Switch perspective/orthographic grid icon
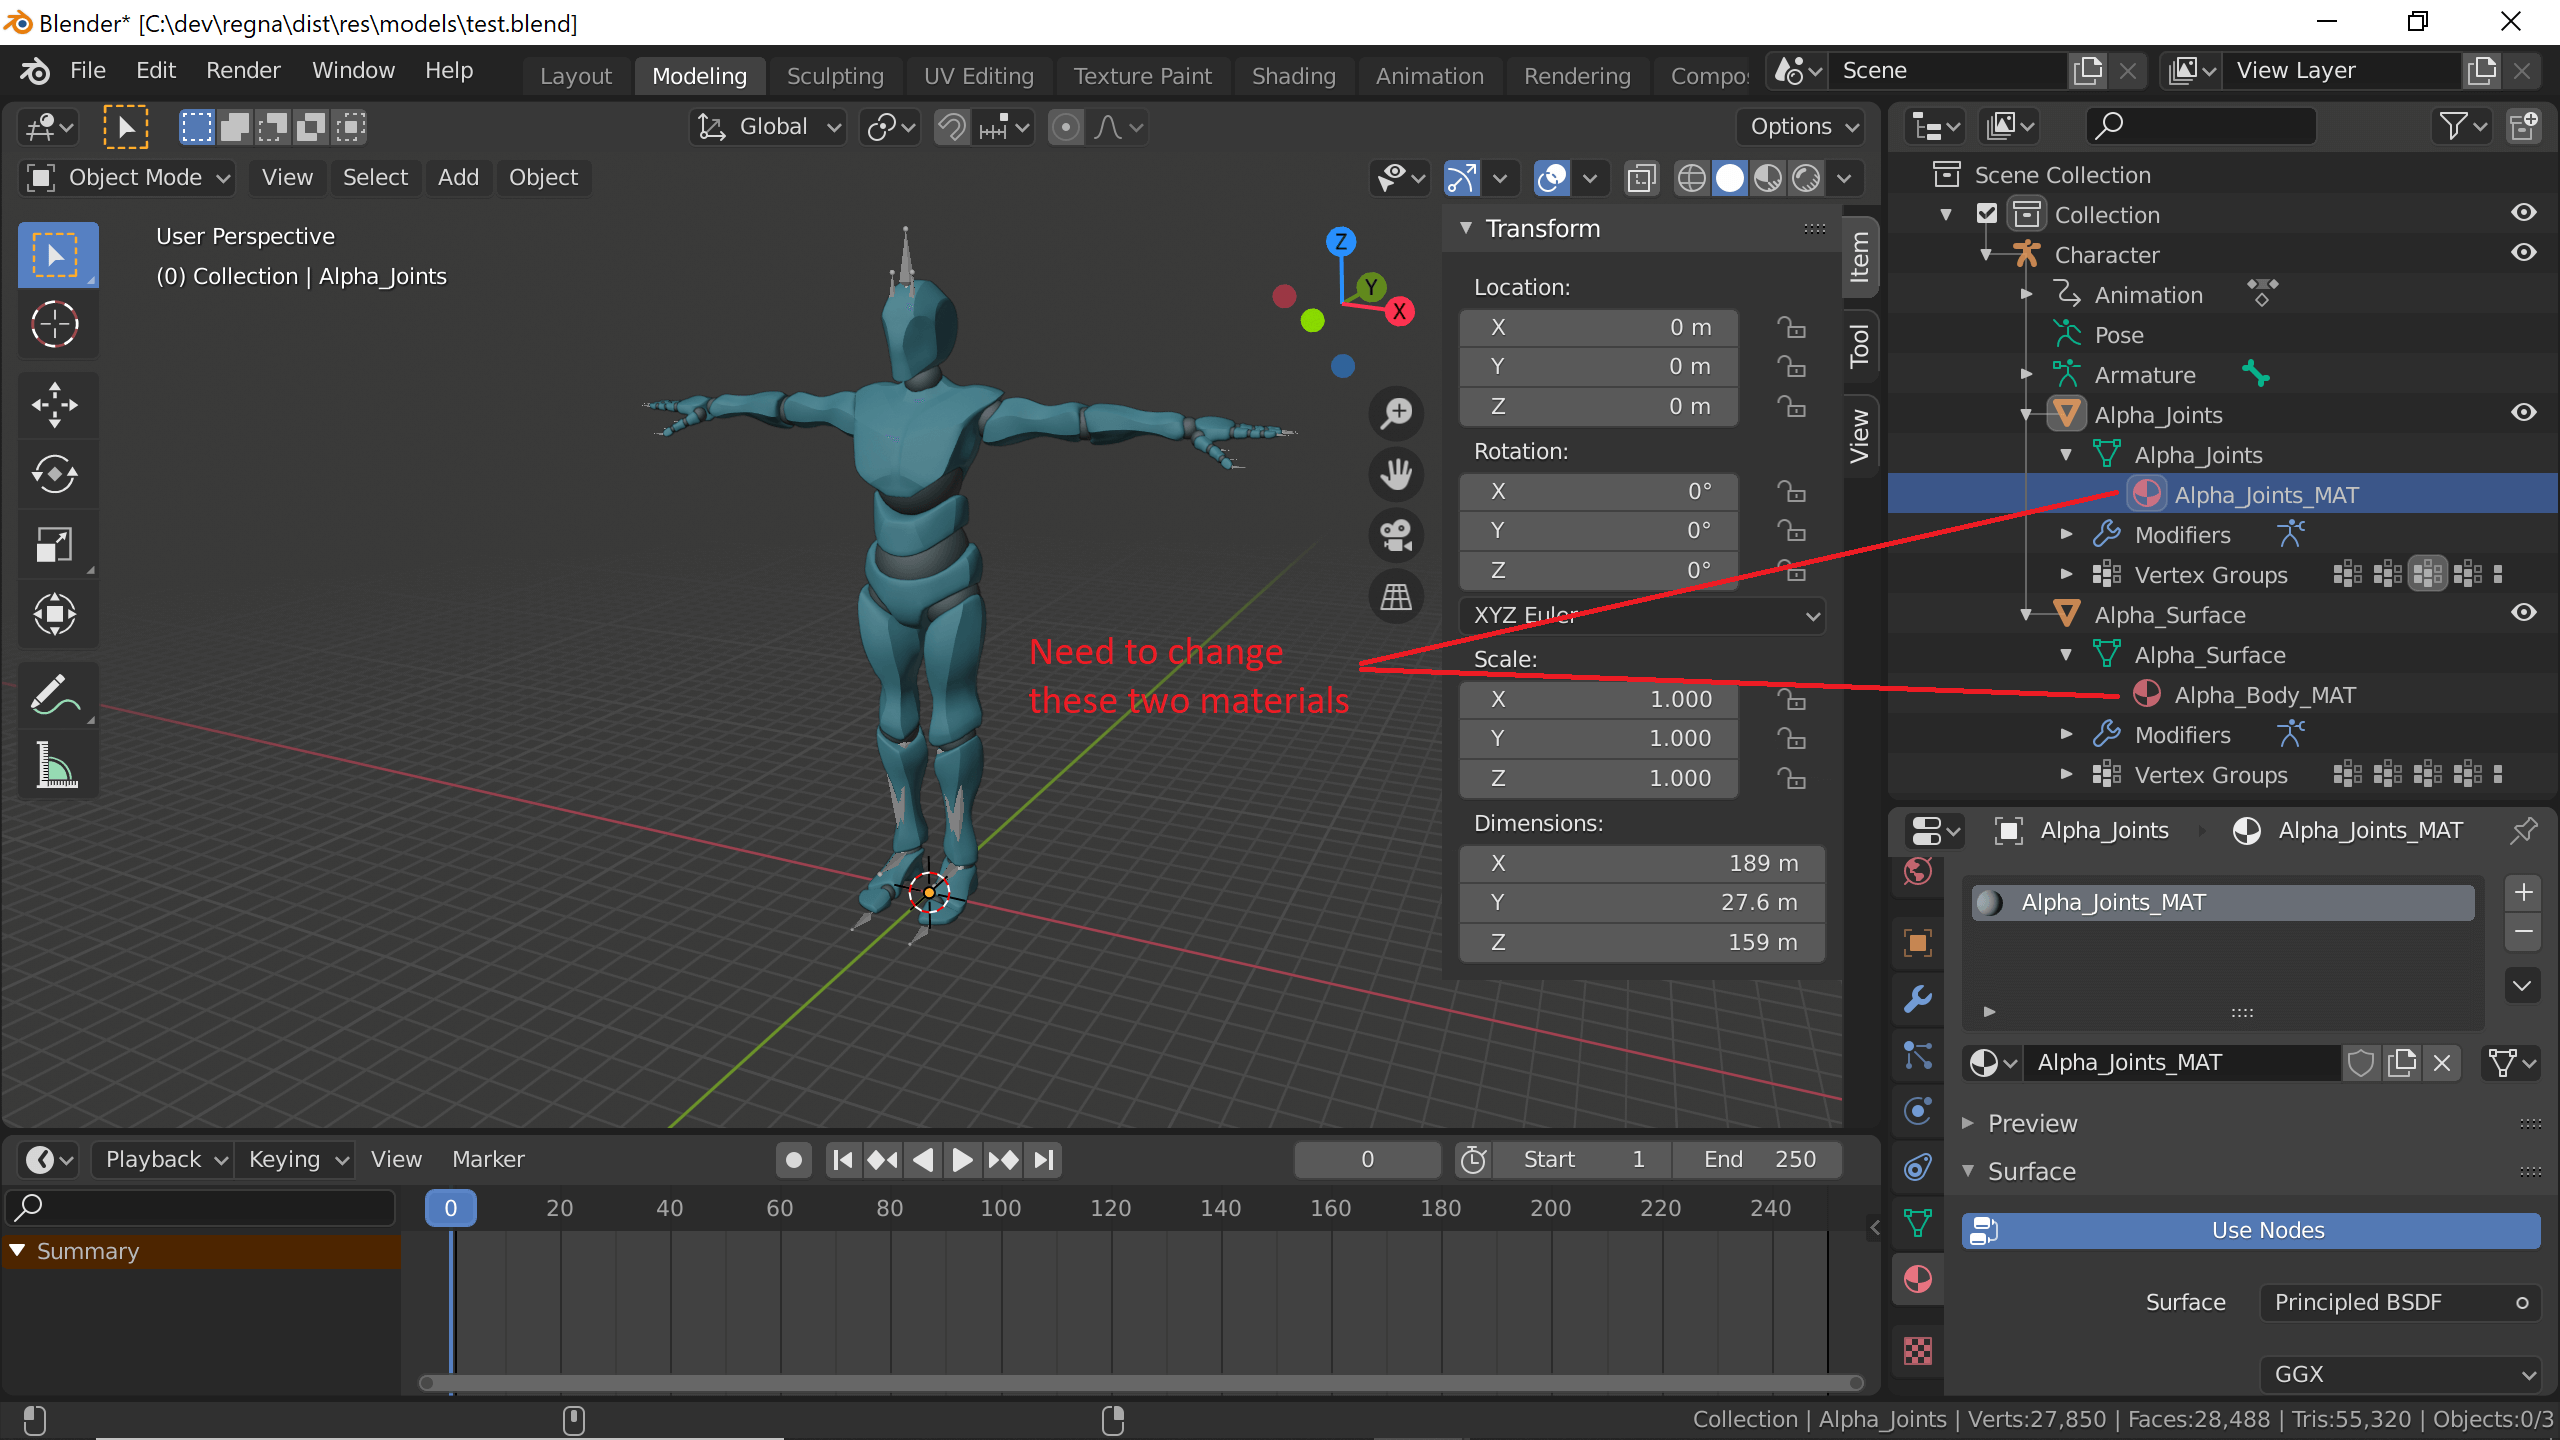This screenshot has width=2560, height=1440. (x=1396, y=597)
